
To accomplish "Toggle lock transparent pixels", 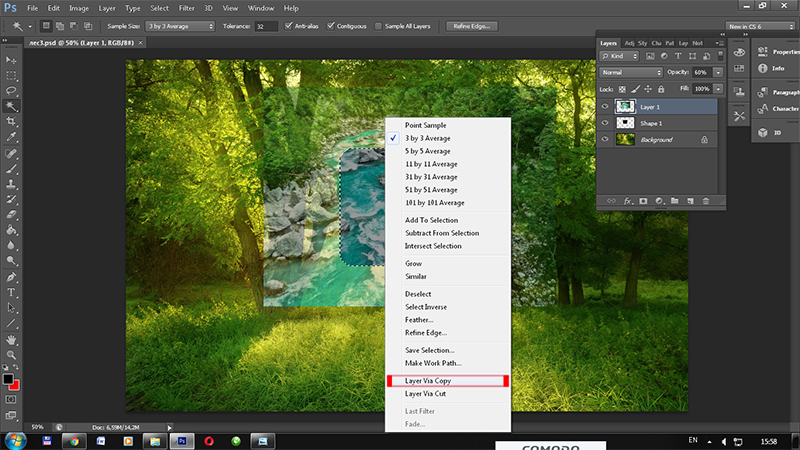I will (622, 89).
